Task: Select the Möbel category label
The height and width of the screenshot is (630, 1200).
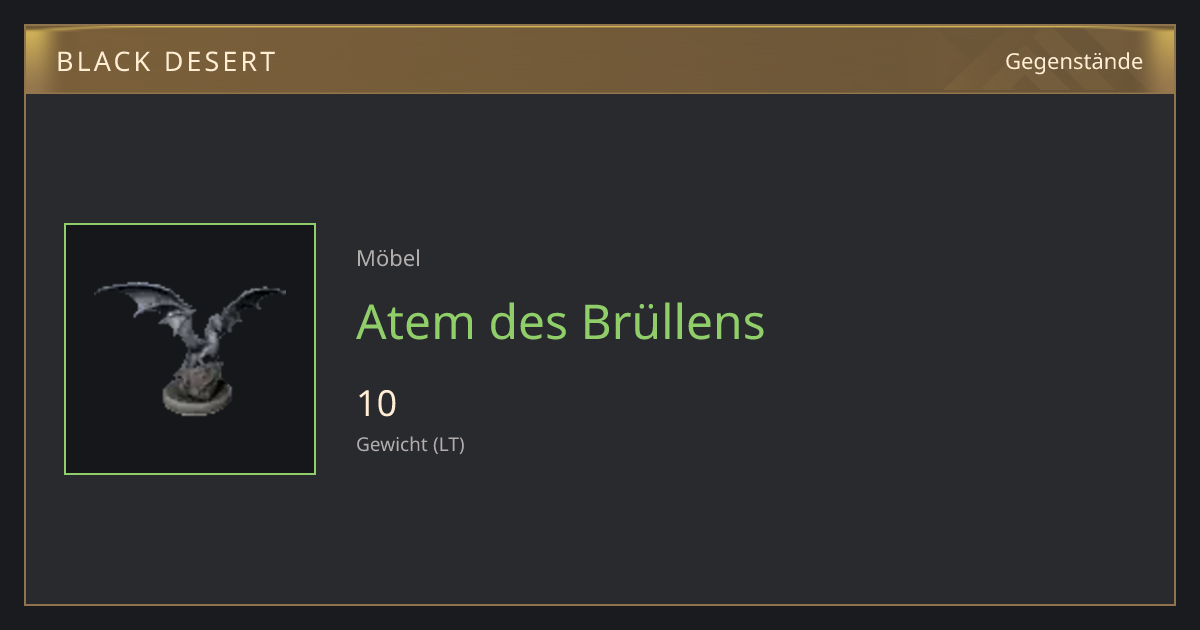Action: (388, 258)
